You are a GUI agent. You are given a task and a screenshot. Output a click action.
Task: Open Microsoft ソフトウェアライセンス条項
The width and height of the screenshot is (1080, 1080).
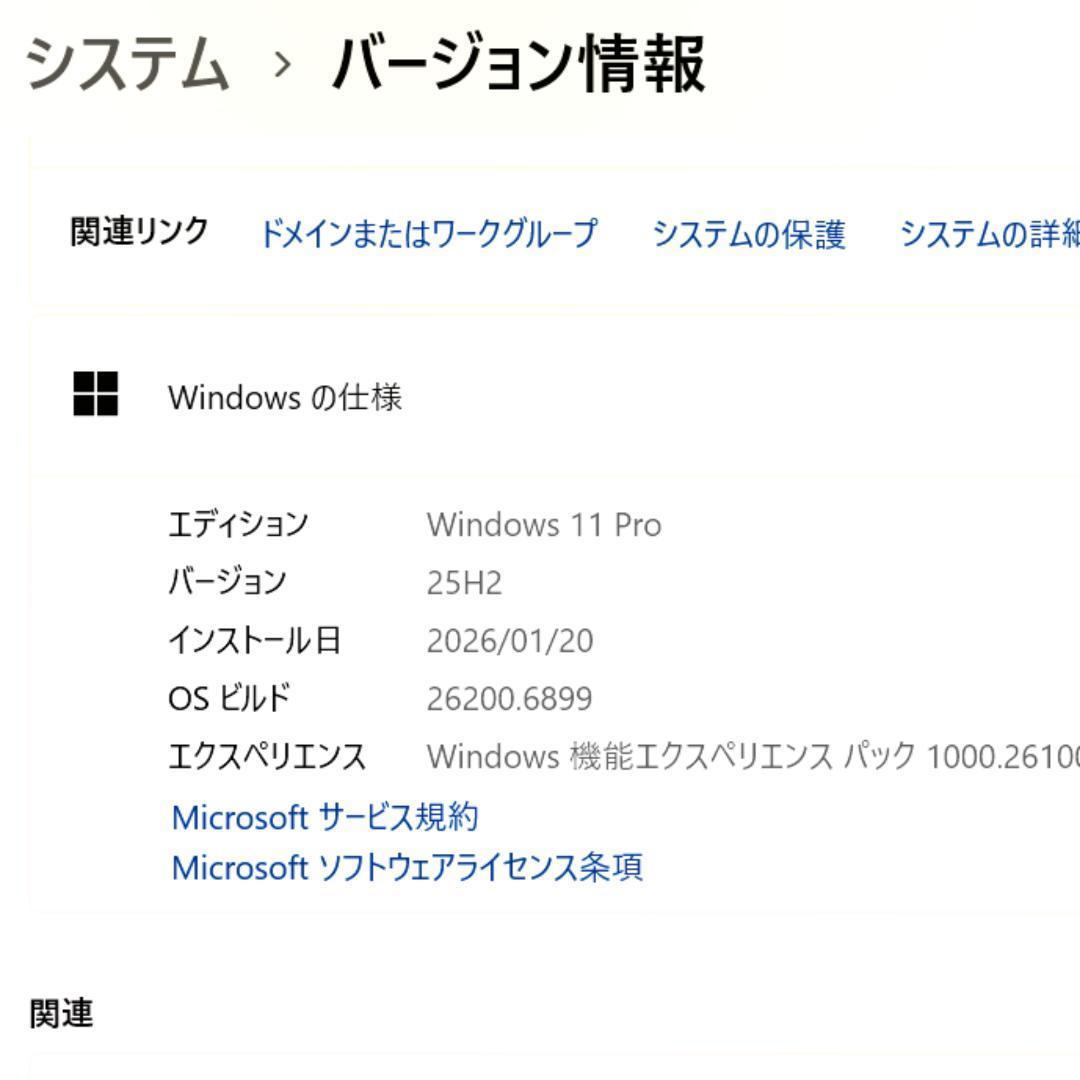click(408, 869)
